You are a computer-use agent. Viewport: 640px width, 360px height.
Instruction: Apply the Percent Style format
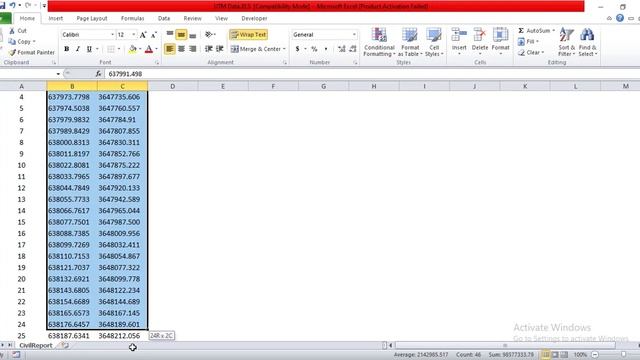point(314,49)
